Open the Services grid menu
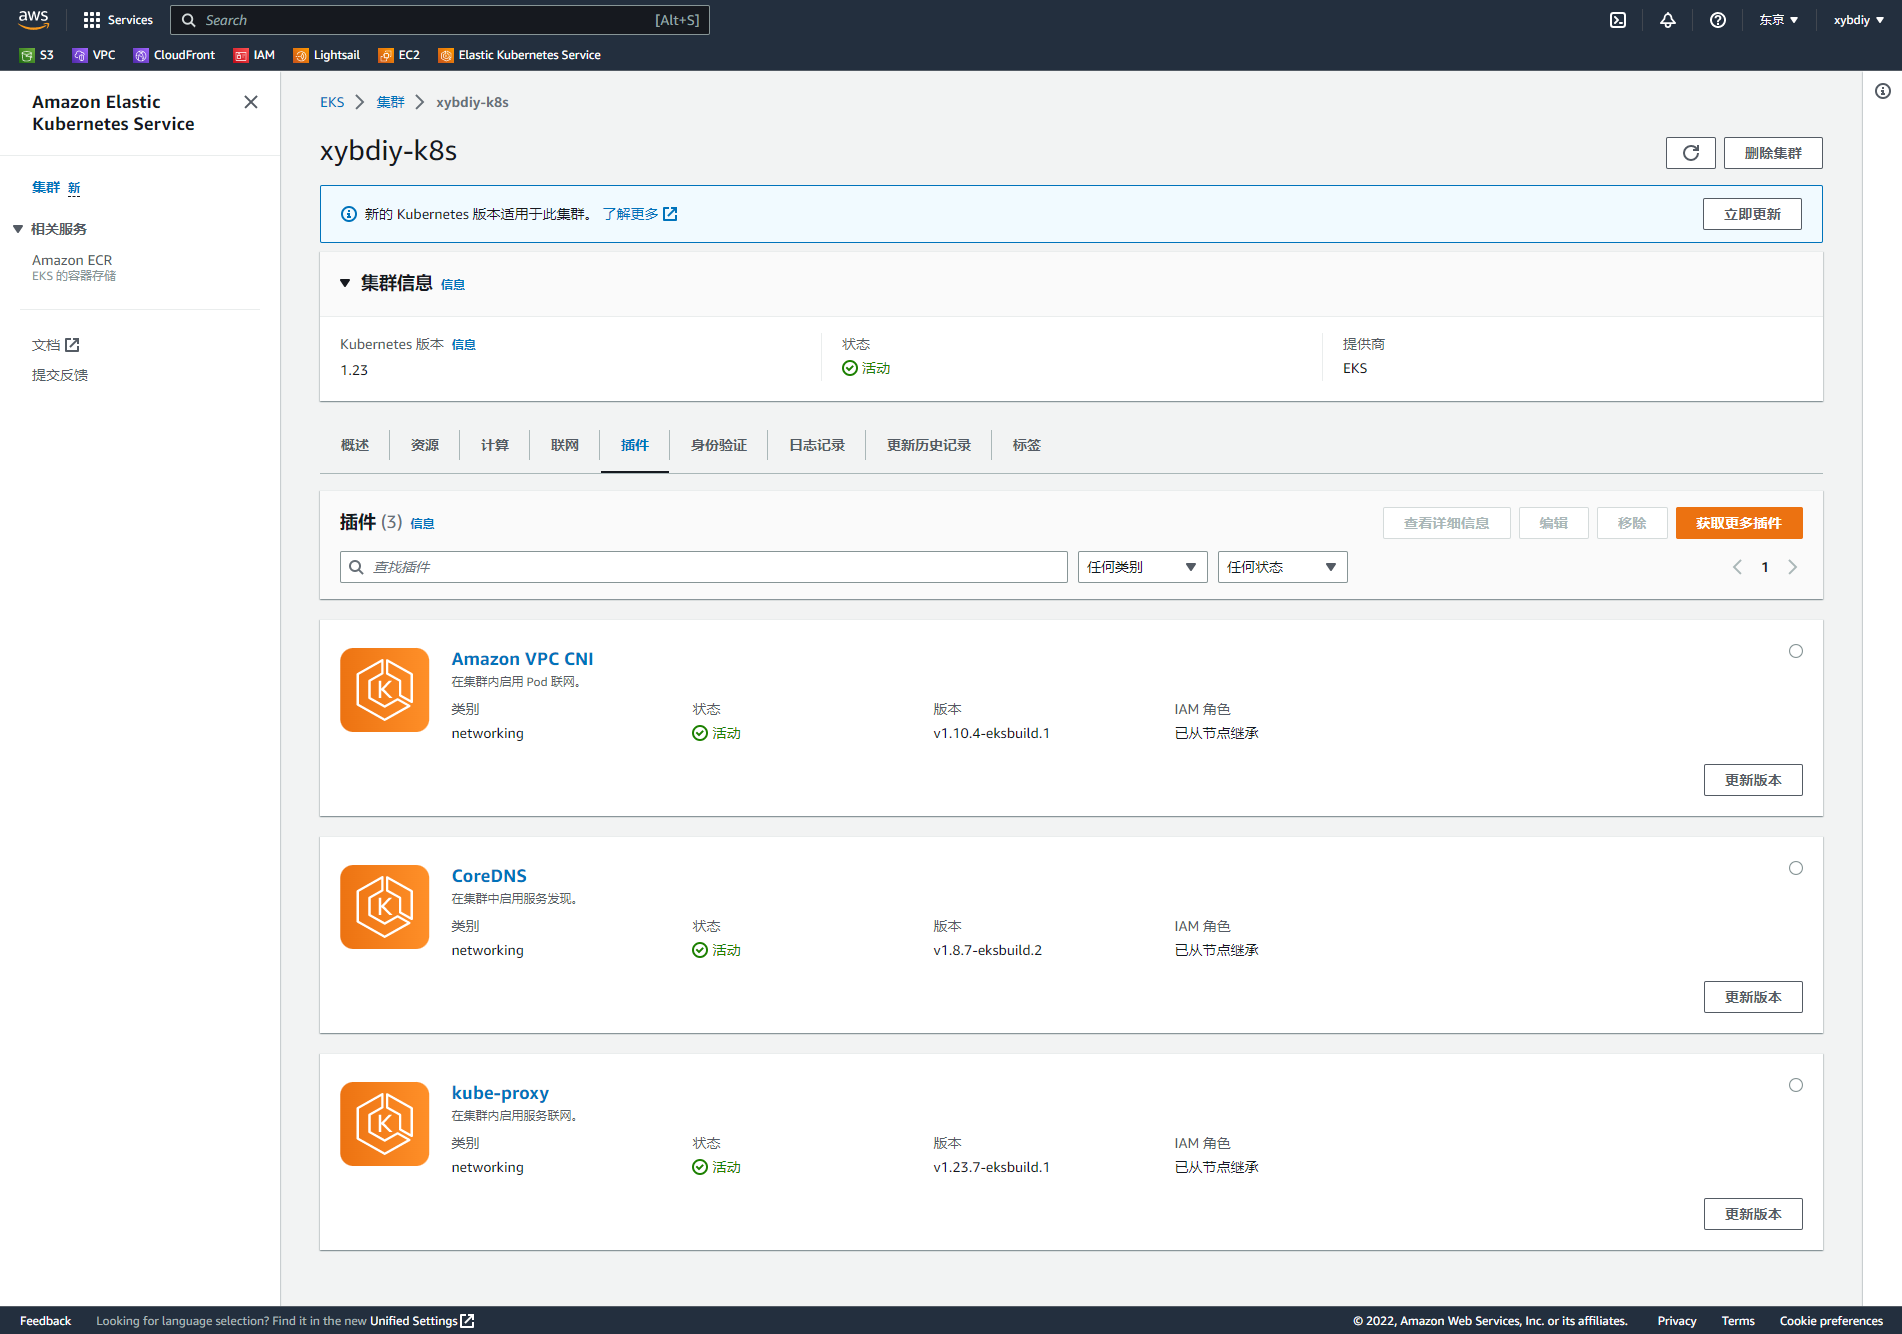This screenshot has width=1902, height=1334. (x=118, y=20)
